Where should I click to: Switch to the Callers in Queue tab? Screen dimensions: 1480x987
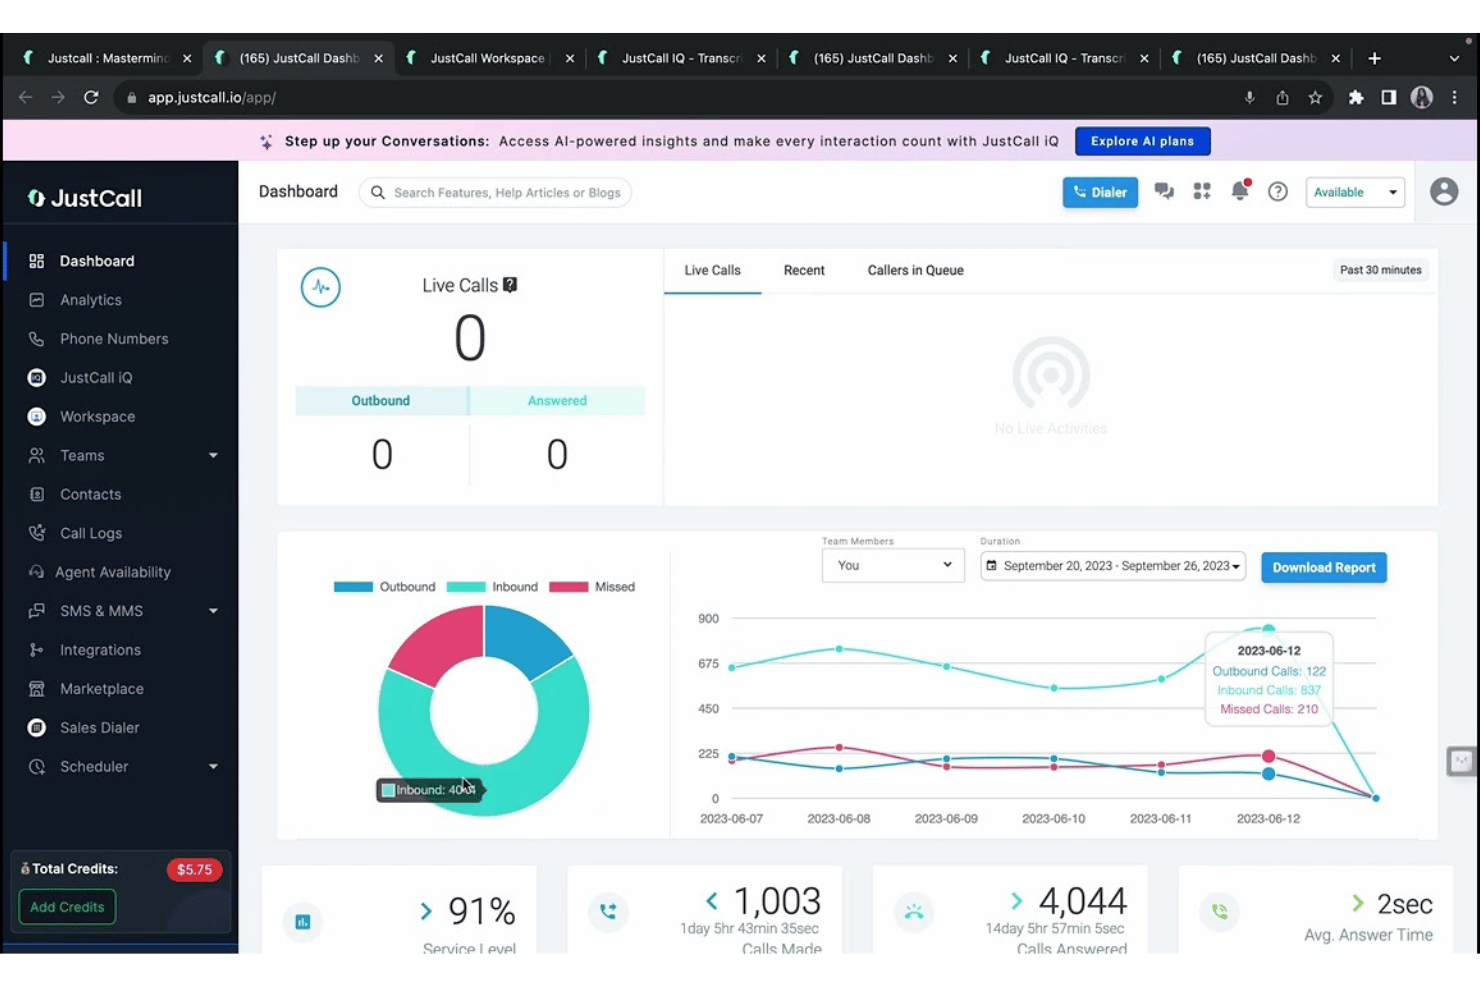pyautogui.click(x=915, y=270)
